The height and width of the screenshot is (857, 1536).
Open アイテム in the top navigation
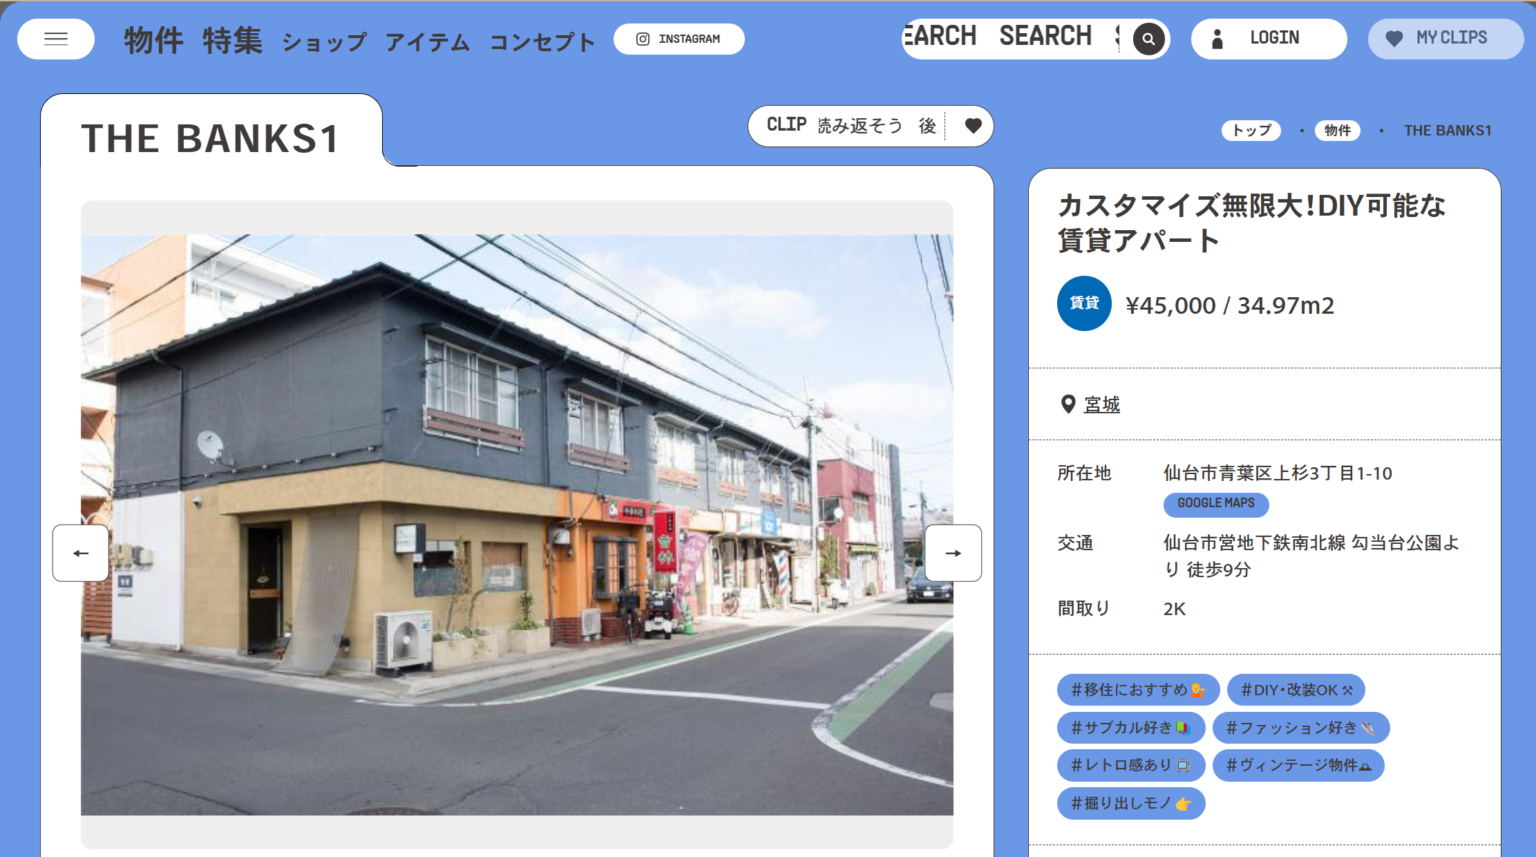pyautogui.click(x=427, y=42)
